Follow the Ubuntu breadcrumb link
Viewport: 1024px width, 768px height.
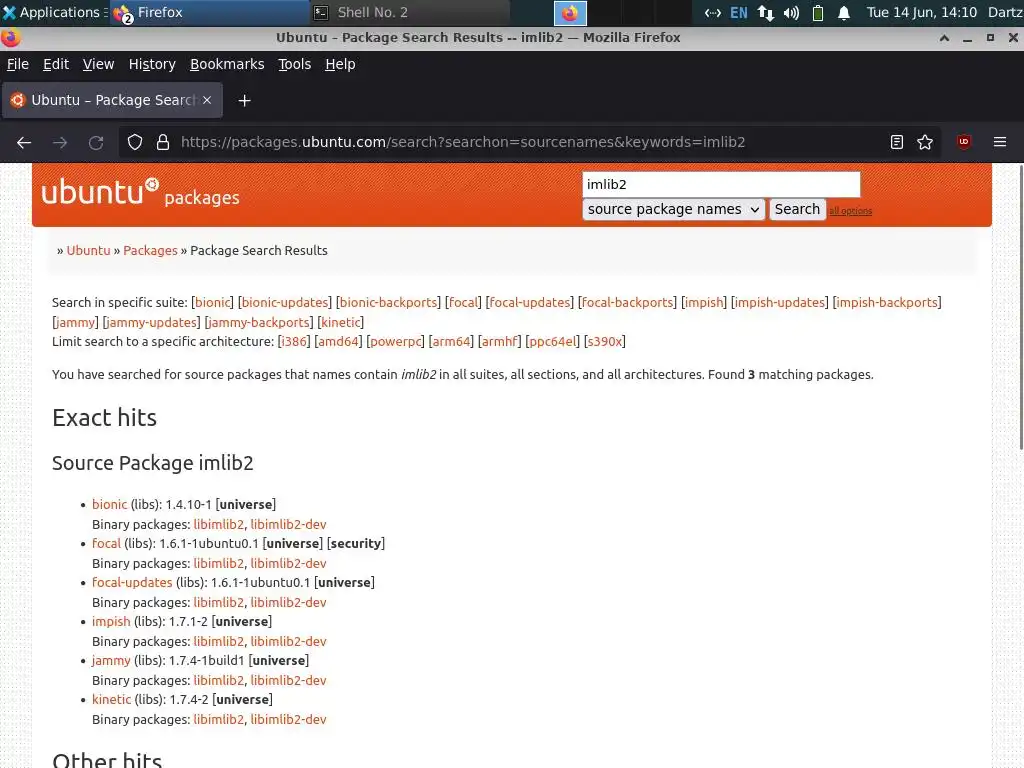point(88,251)
